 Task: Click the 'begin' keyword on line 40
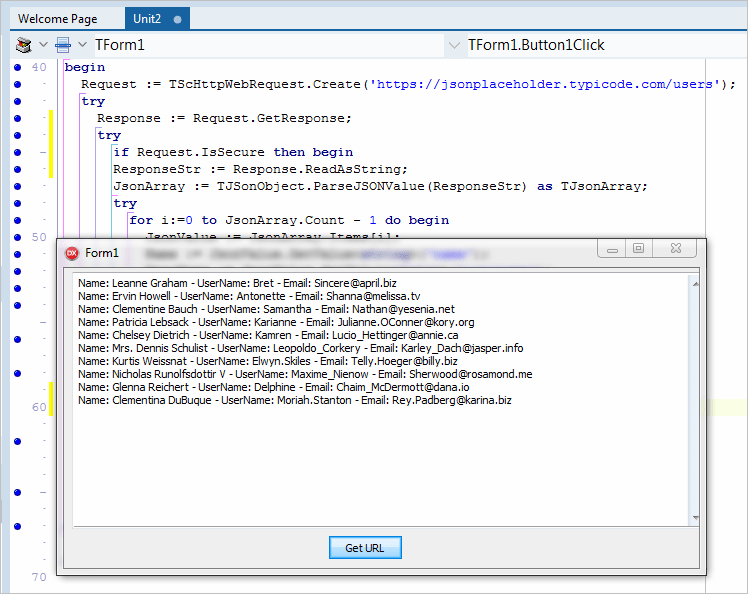point(85,67)
